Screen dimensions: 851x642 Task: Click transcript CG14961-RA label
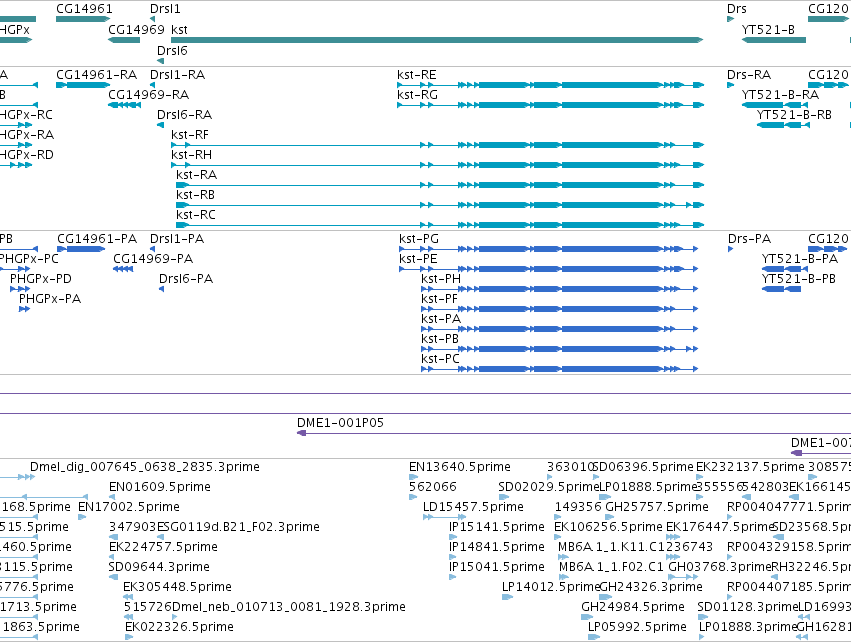tap(97, 74)
